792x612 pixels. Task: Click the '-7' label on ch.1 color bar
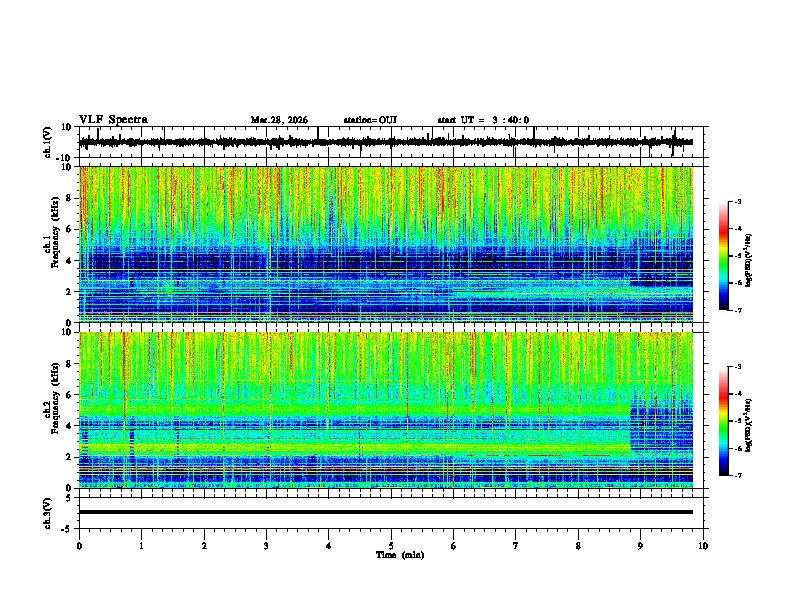coord(738,310)
